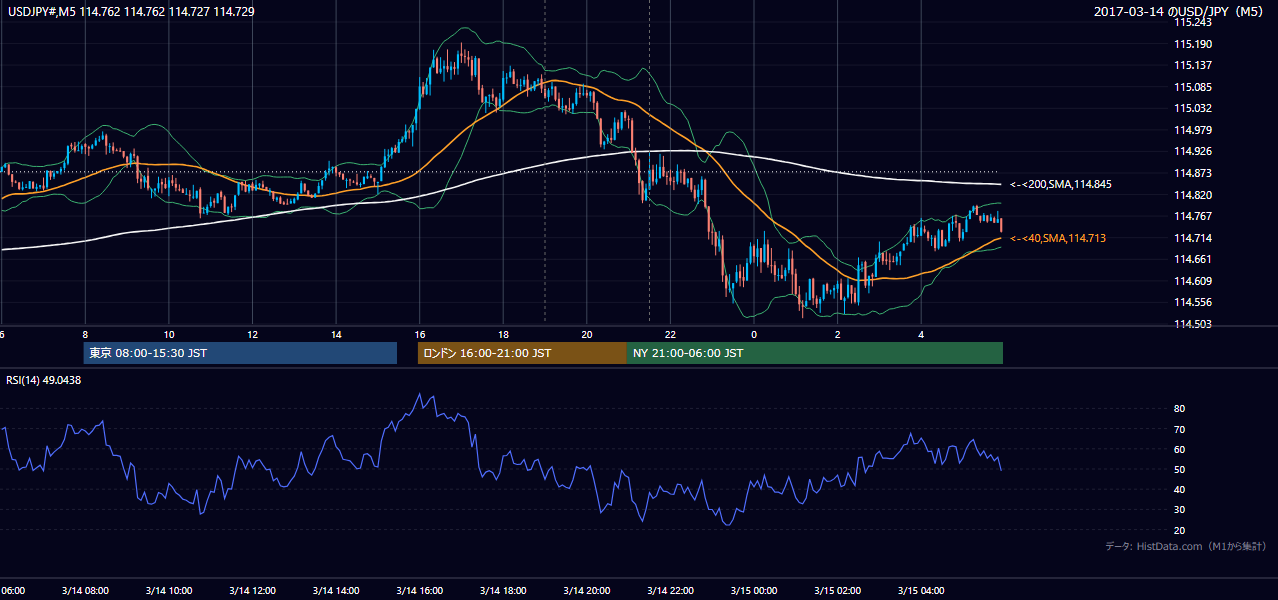Click the RSI 30 level label

(1180, 510)
